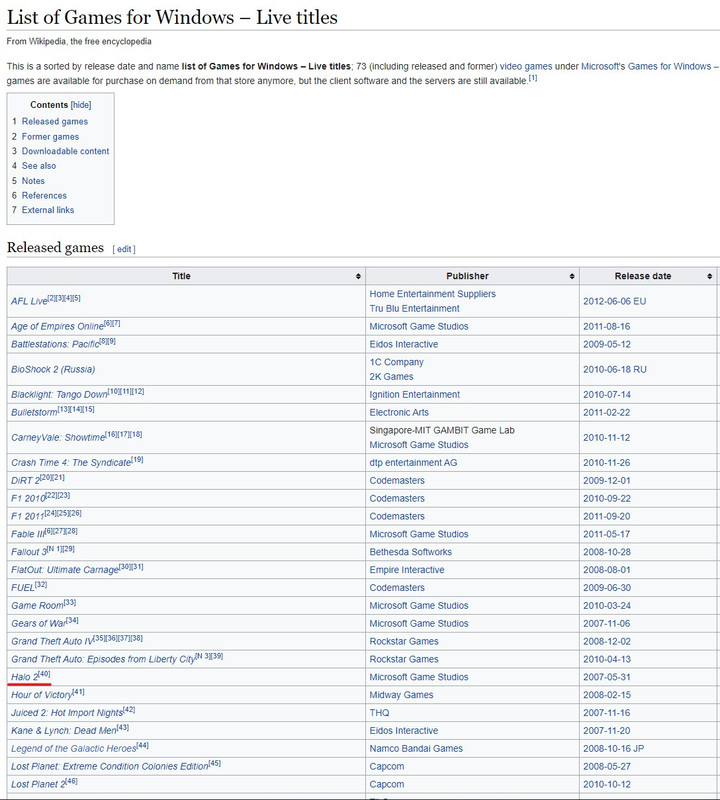720x800 pixels.
Task: Open citation [1] in the intro
Action: coord(533,78)
